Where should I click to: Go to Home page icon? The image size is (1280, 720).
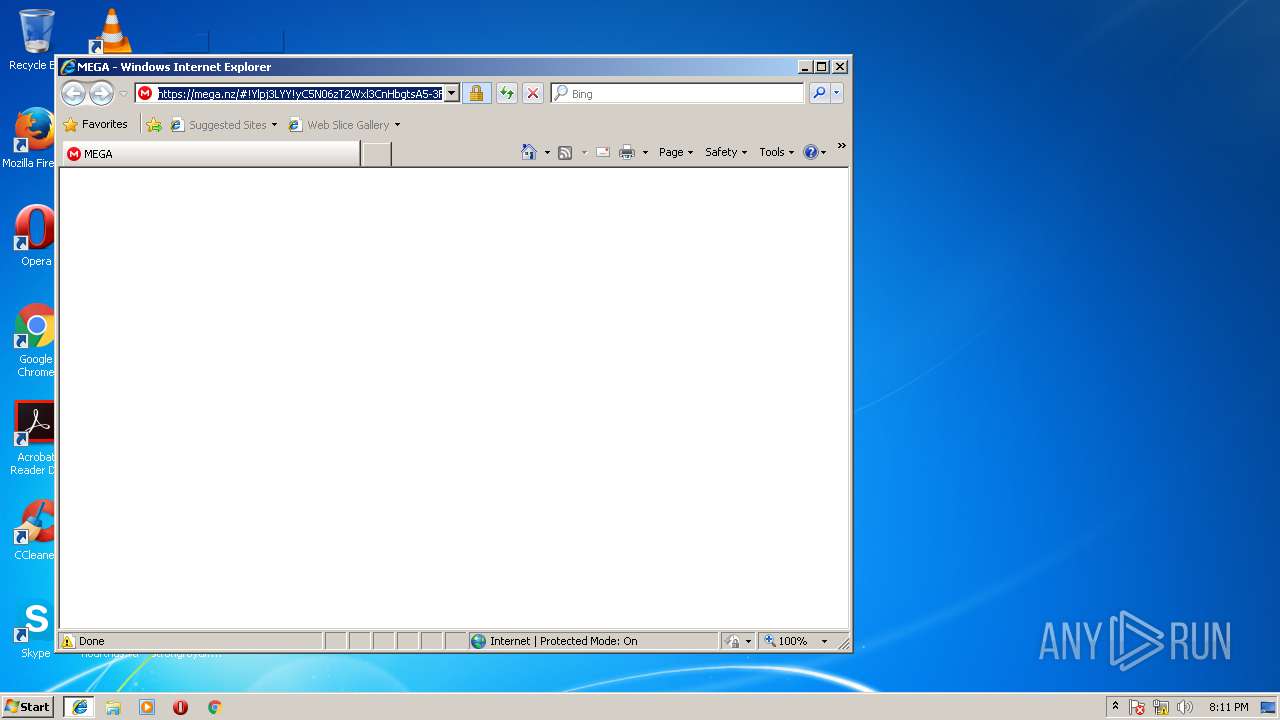529,152
